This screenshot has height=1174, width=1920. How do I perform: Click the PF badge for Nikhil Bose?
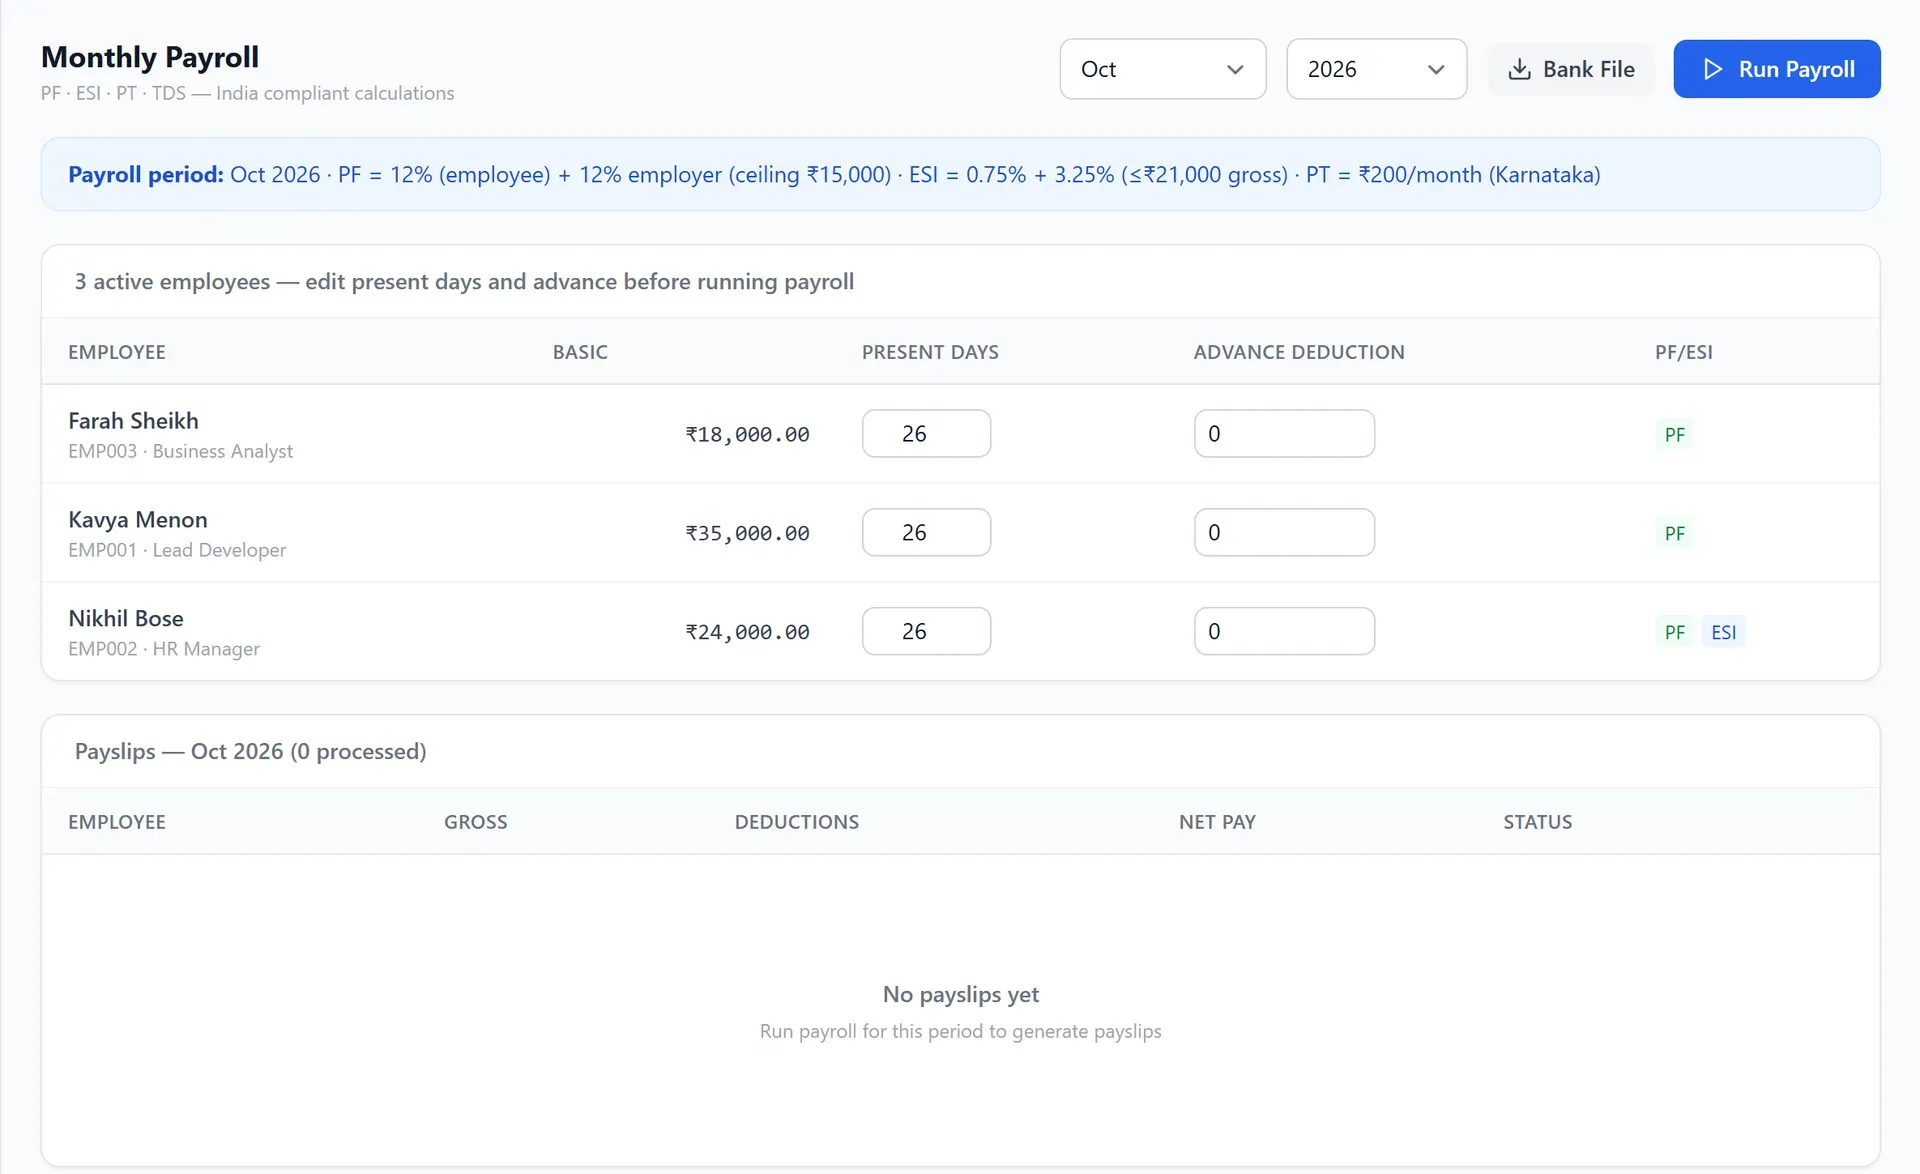[x=1675, y=632]
